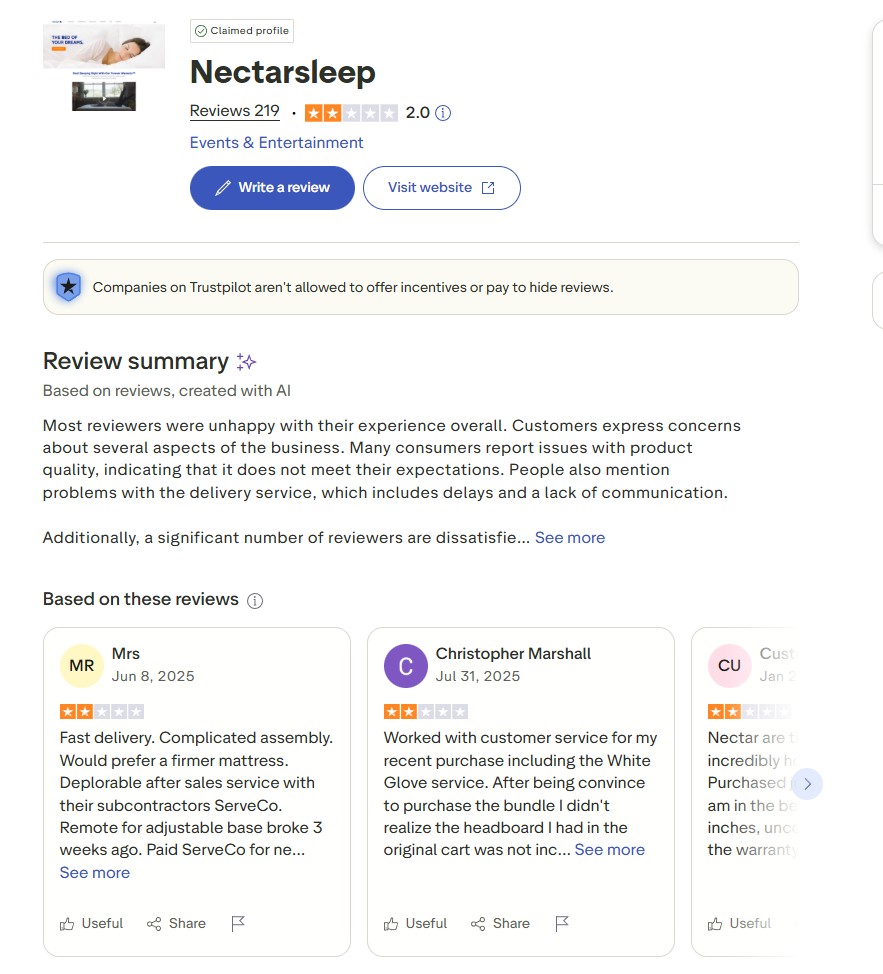Open the Visit website link button
The width and height of the screenshot is (883, 974).
click(441, 188)
